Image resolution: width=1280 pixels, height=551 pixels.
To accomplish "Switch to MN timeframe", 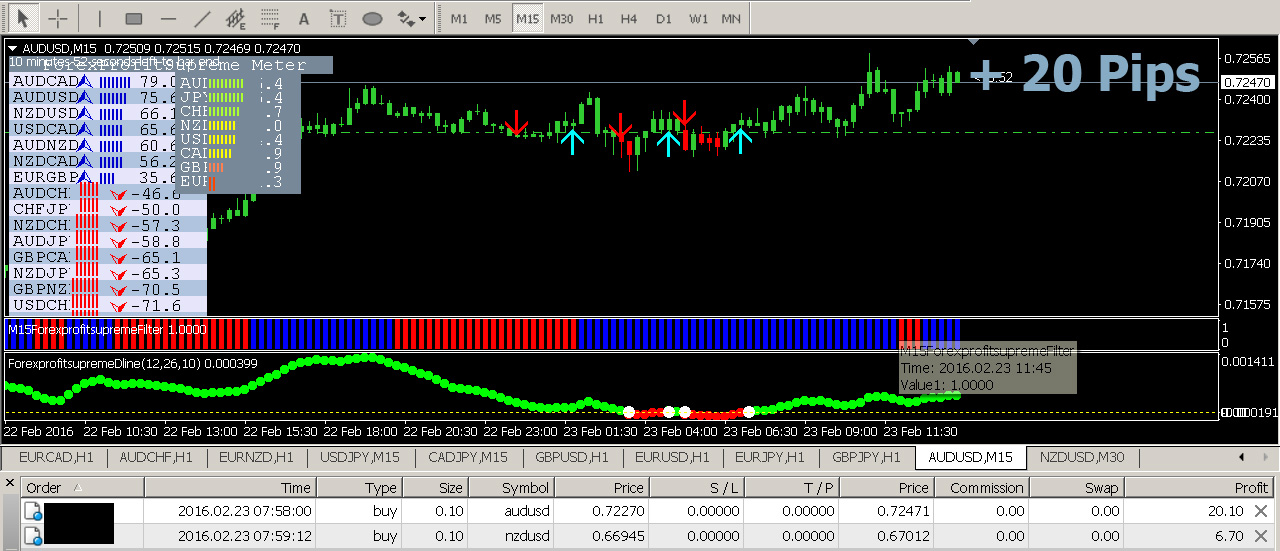I will click(x=732, y=18).
